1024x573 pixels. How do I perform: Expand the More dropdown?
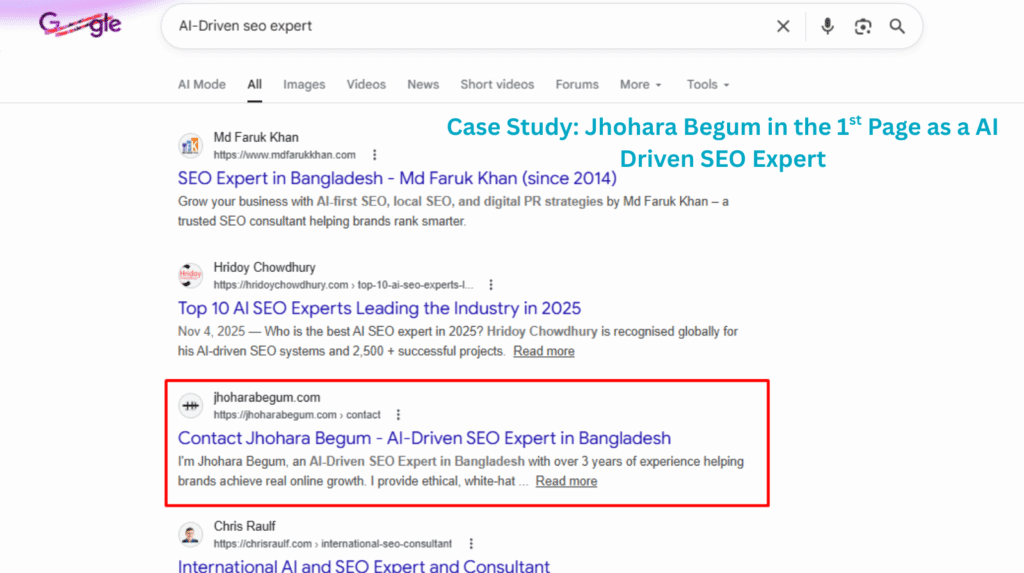[641, 84]
